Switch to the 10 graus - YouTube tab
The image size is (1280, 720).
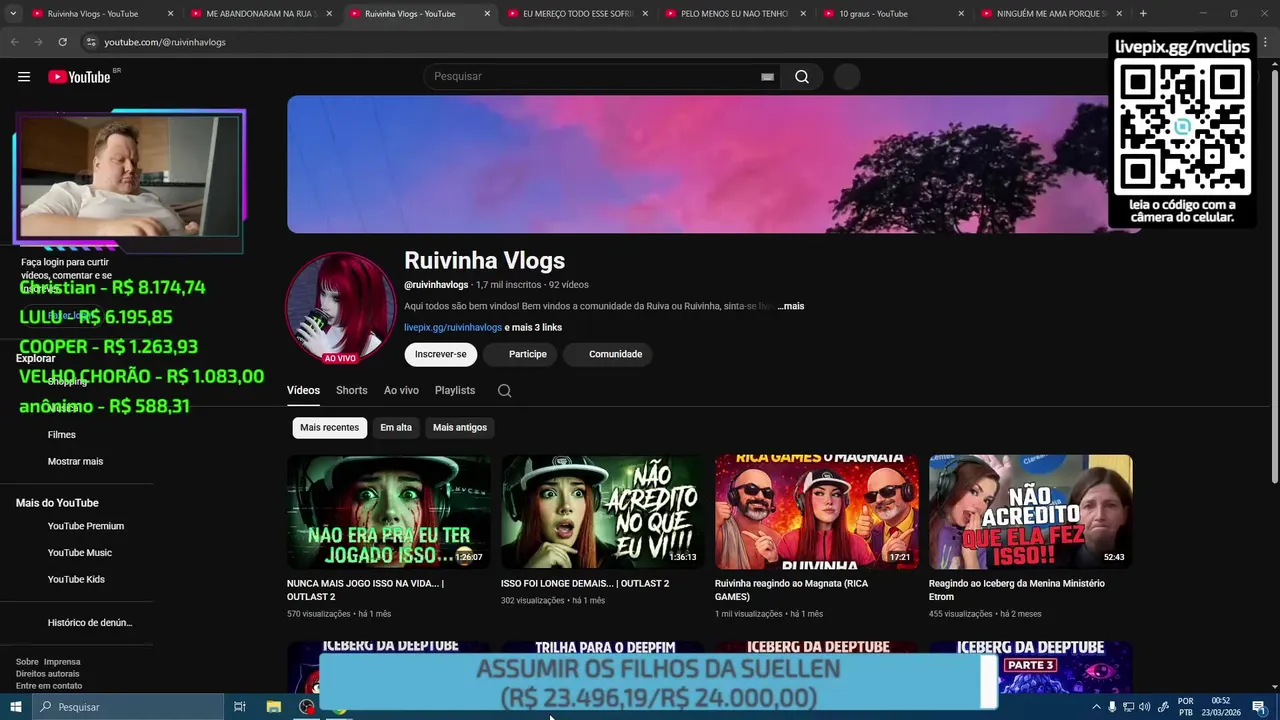tap(873, 14)
